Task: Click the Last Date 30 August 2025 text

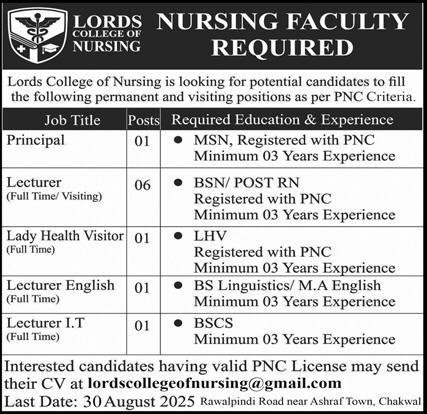Action: (x=99, y=401)
